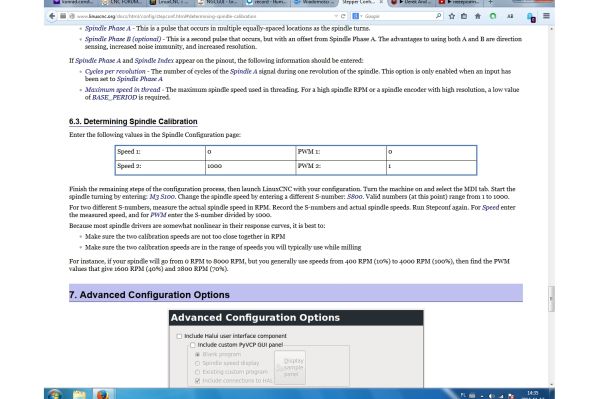Click the Cycles per revolution term
The image size is (599, 399).
[115, 71]
